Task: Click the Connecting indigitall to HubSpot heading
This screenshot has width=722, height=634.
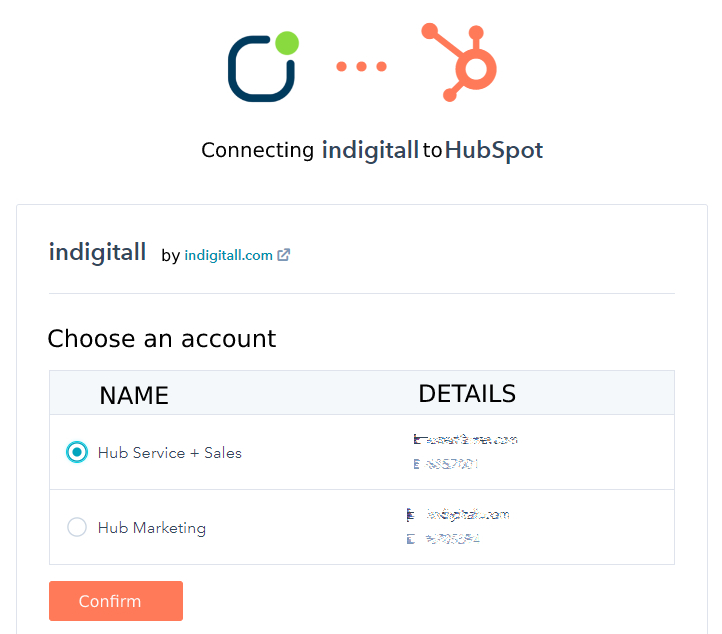Action: tap(372, 151)
